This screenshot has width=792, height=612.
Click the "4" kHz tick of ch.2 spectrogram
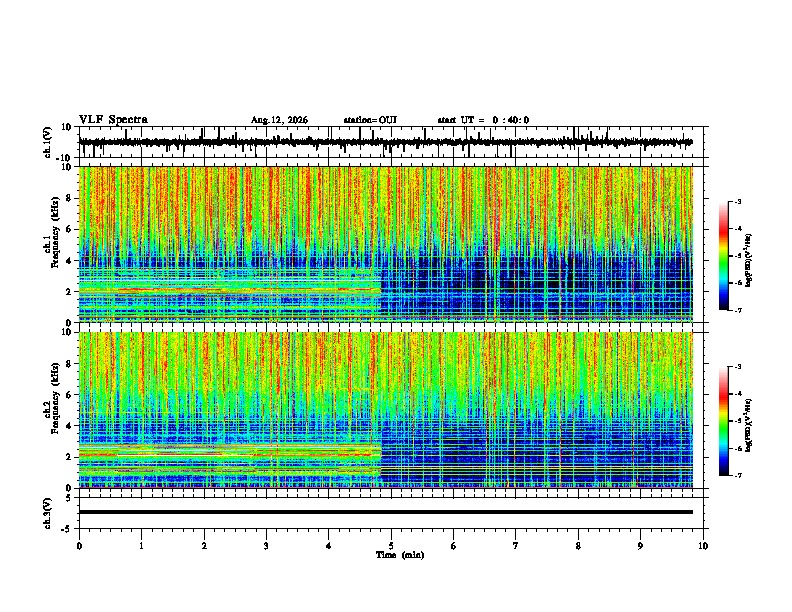69,426
